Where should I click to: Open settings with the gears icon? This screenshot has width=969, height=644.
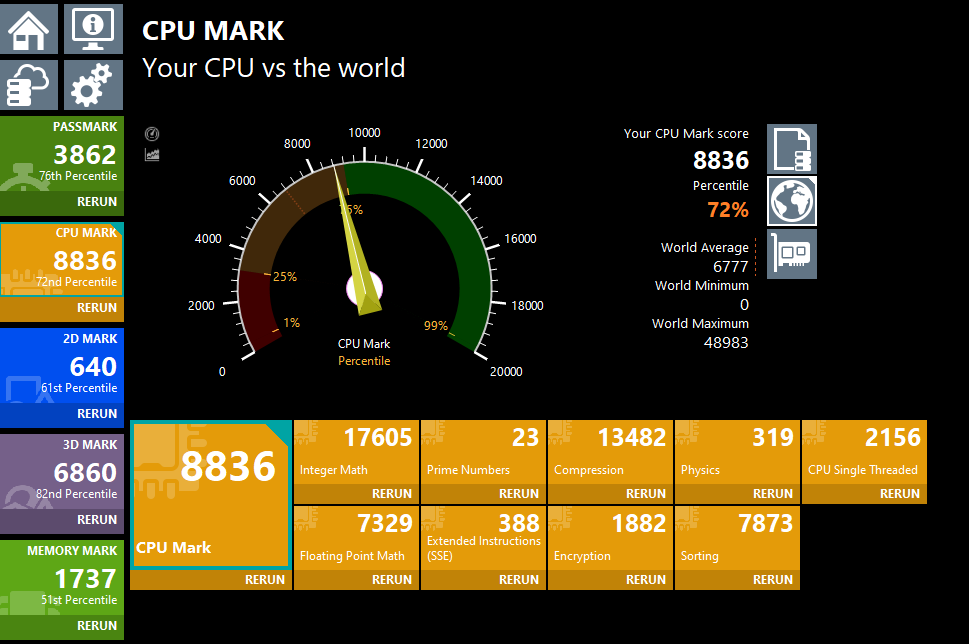click(93, 85)
